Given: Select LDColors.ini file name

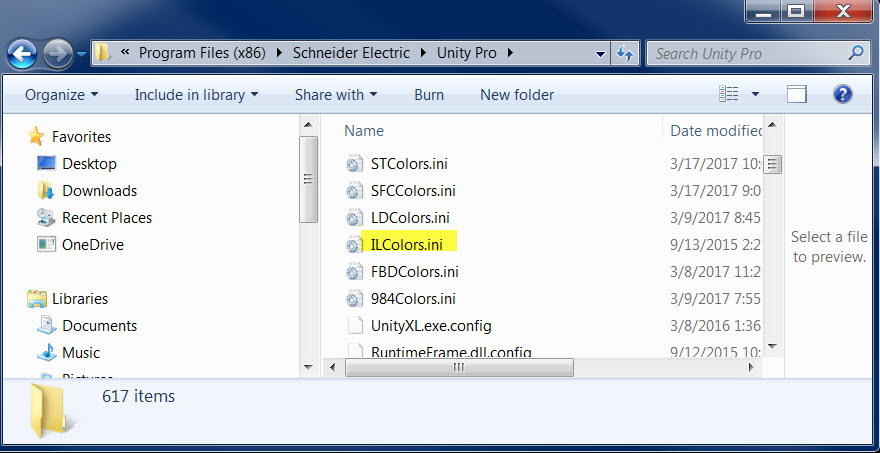Looking at the screenshot, I should pos(410,218).
